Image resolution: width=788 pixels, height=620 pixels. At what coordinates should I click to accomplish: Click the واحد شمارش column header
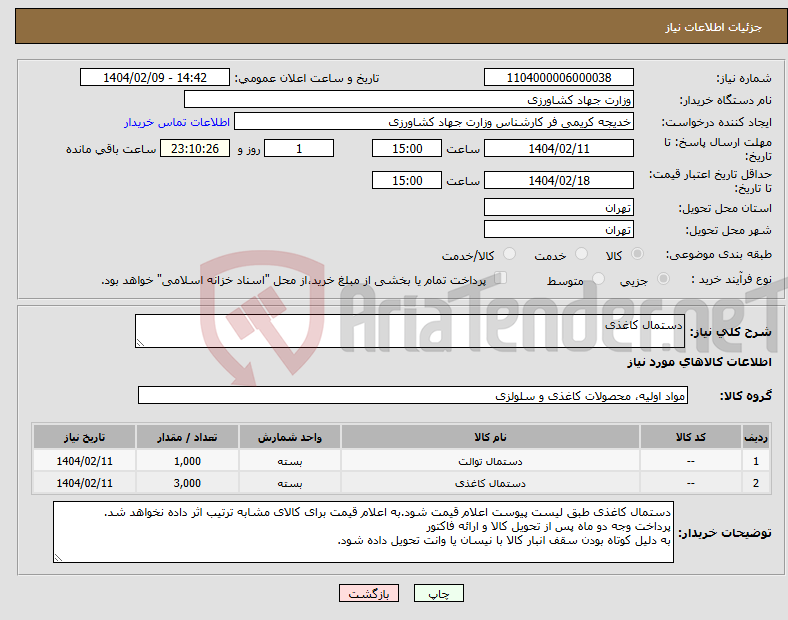coord(290,437)
